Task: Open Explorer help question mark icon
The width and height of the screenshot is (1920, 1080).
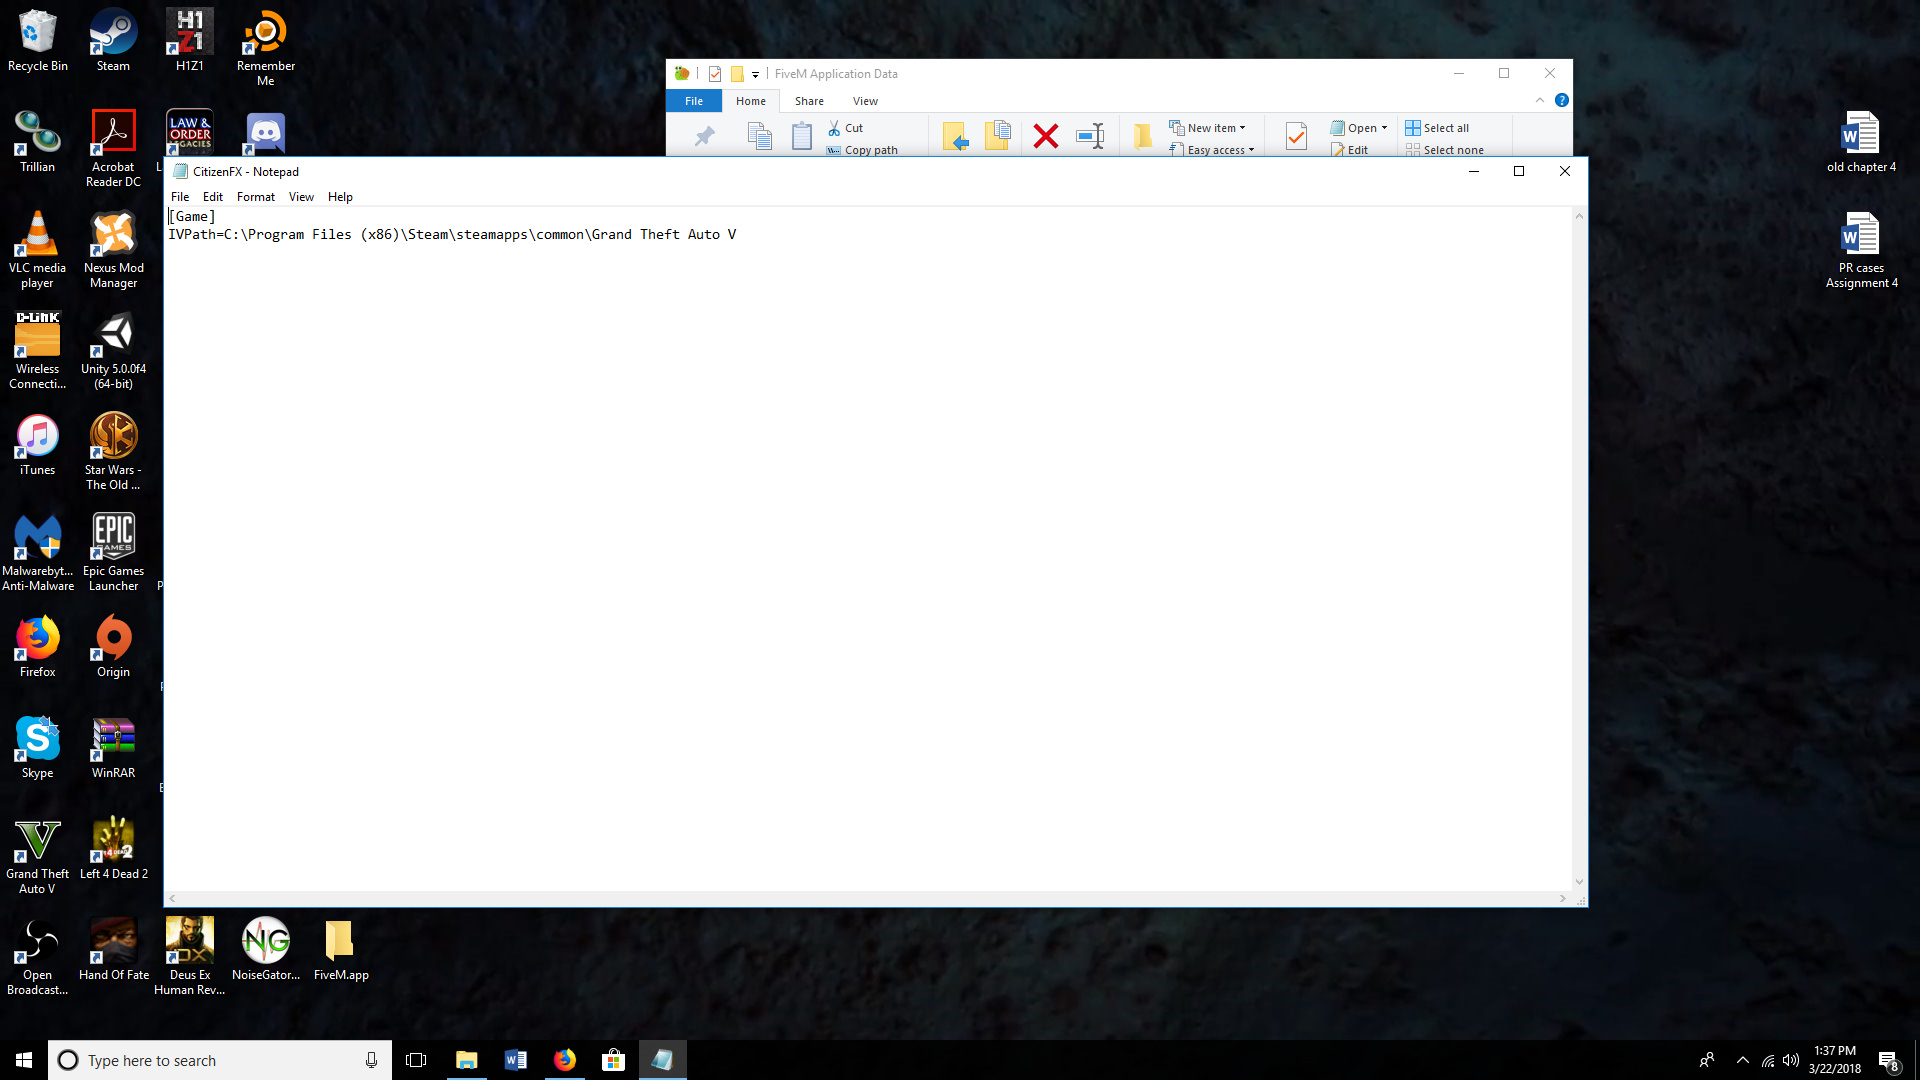Action: coord(1561,100)
